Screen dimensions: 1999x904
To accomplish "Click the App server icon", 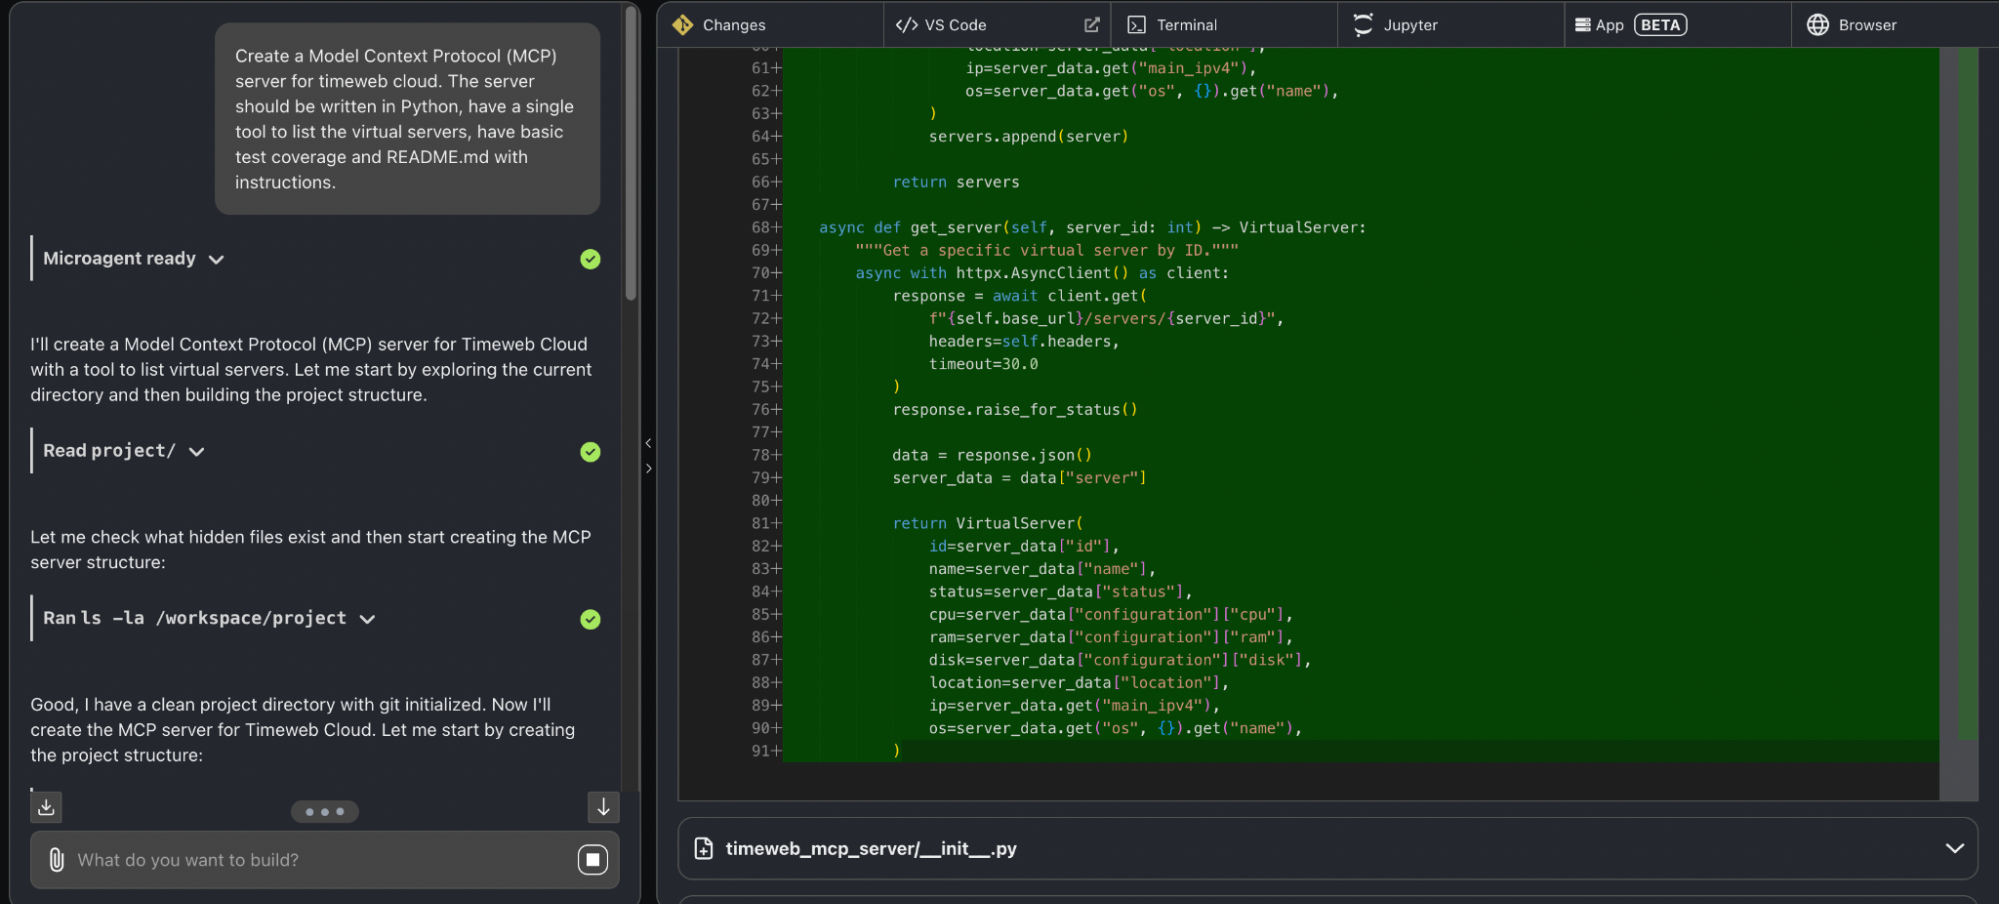I will [x=1583, y=25].
